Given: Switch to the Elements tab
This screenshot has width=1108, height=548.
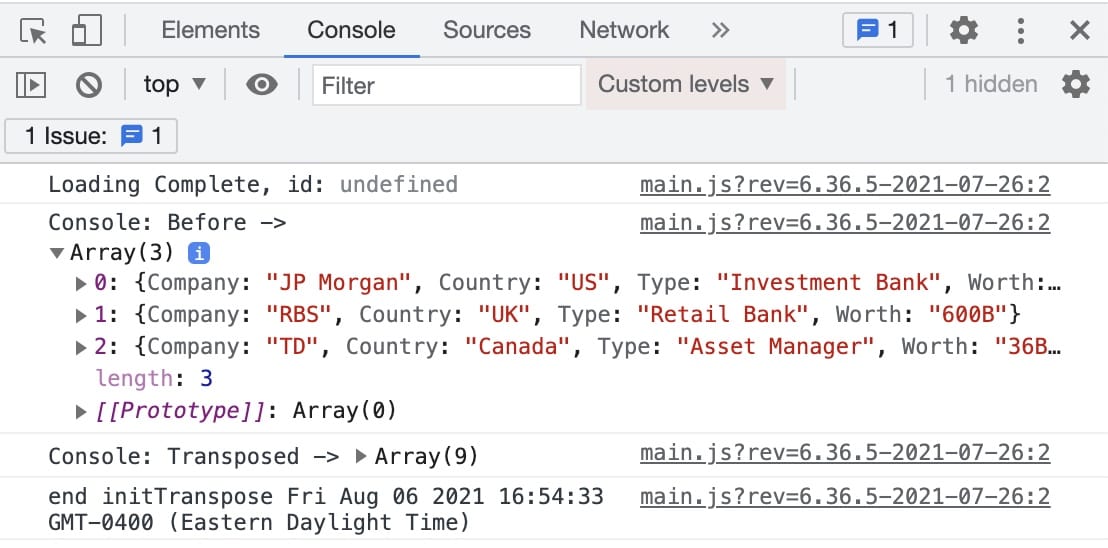Looking at the screenshot, I should click(211, 30).
